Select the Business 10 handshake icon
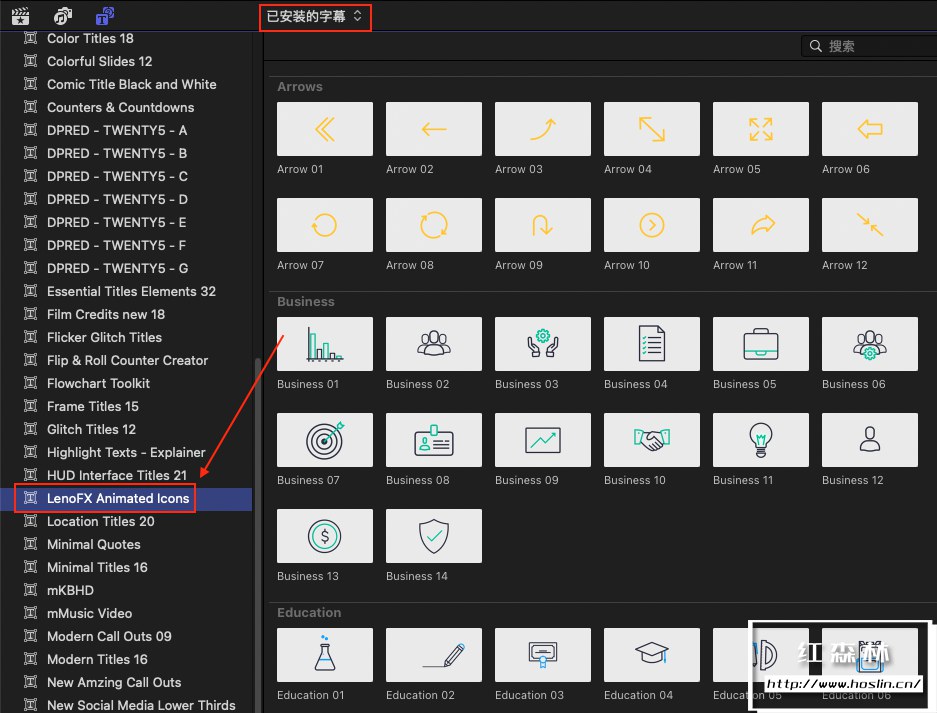This screenshot has width=937, height=713. [652, 440]
